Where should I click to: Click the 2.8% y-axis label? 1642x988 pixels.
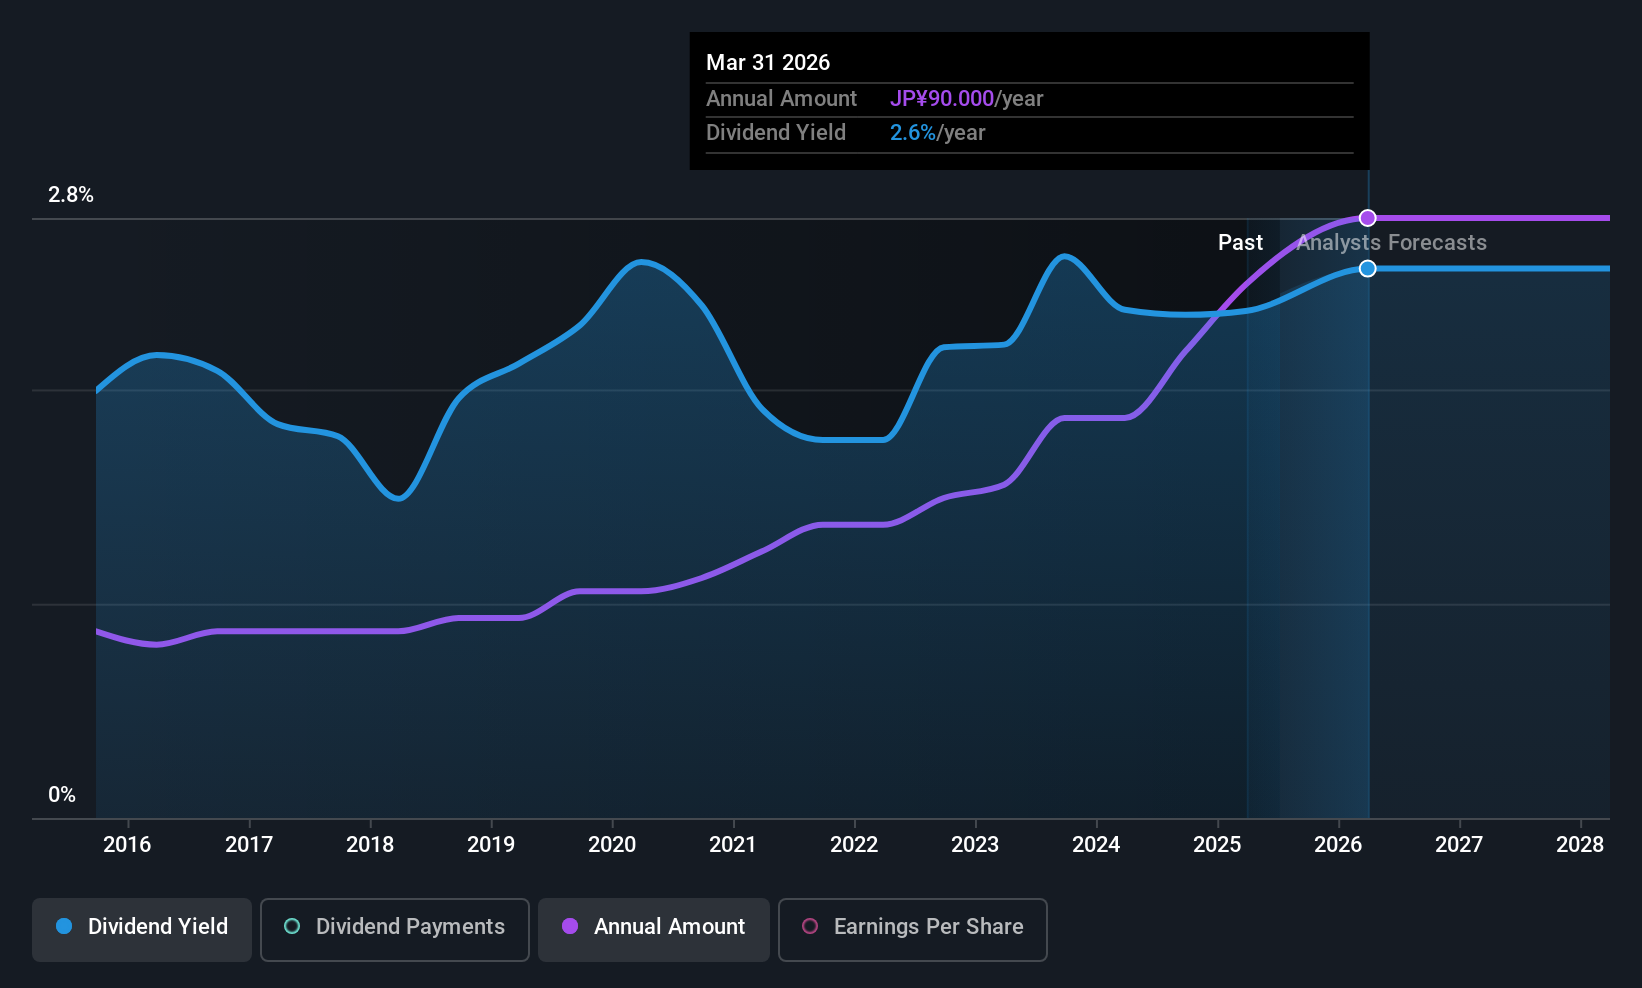(71, 195)
